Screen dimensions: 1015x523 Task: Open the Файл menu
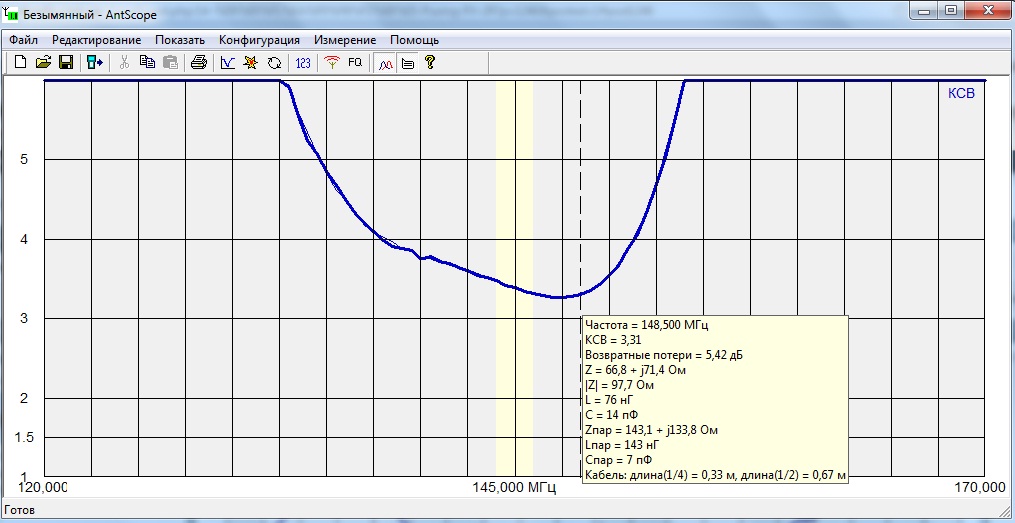pyautogui.click(x=23, y=40)
